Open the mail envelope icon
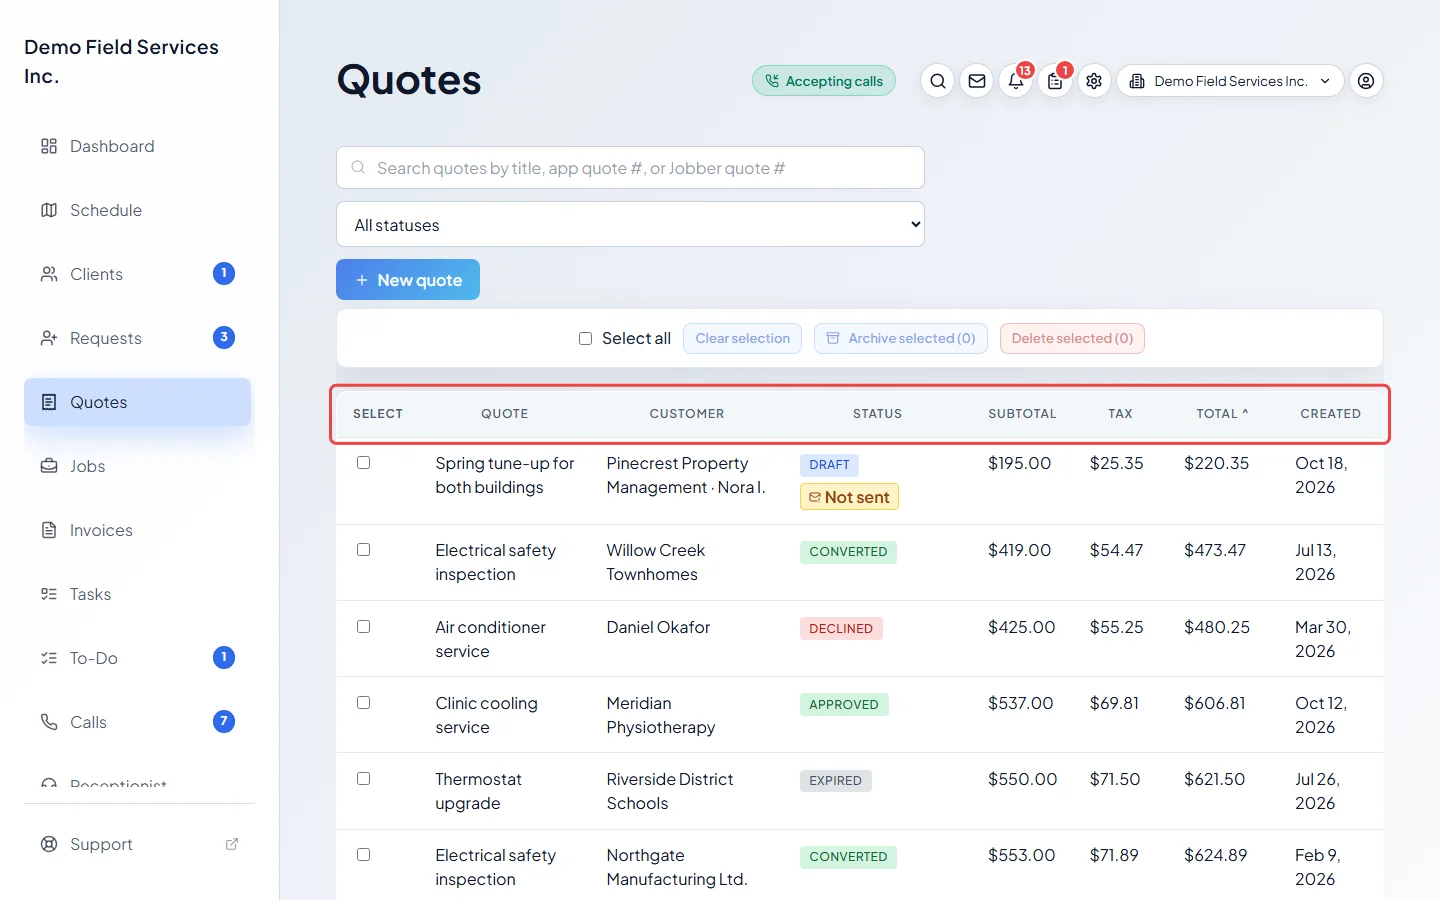Viewport: 1440px width, 900px height. click(977, 81)
